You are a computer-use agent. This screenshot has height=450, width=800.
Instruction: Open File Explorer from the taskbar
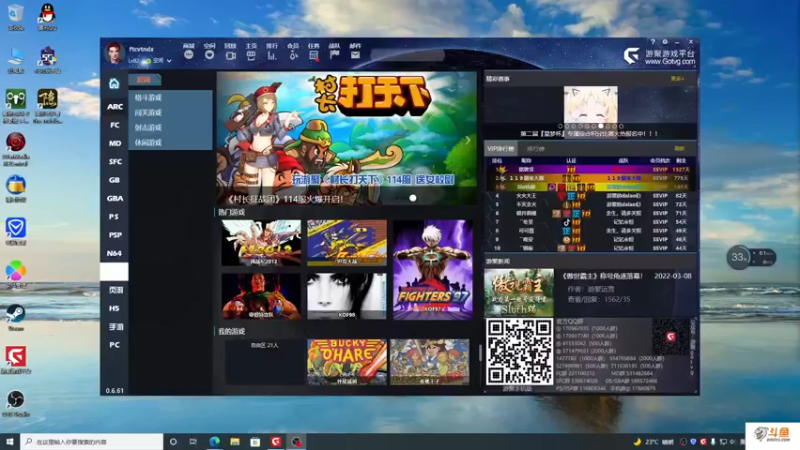click(235, 442)
